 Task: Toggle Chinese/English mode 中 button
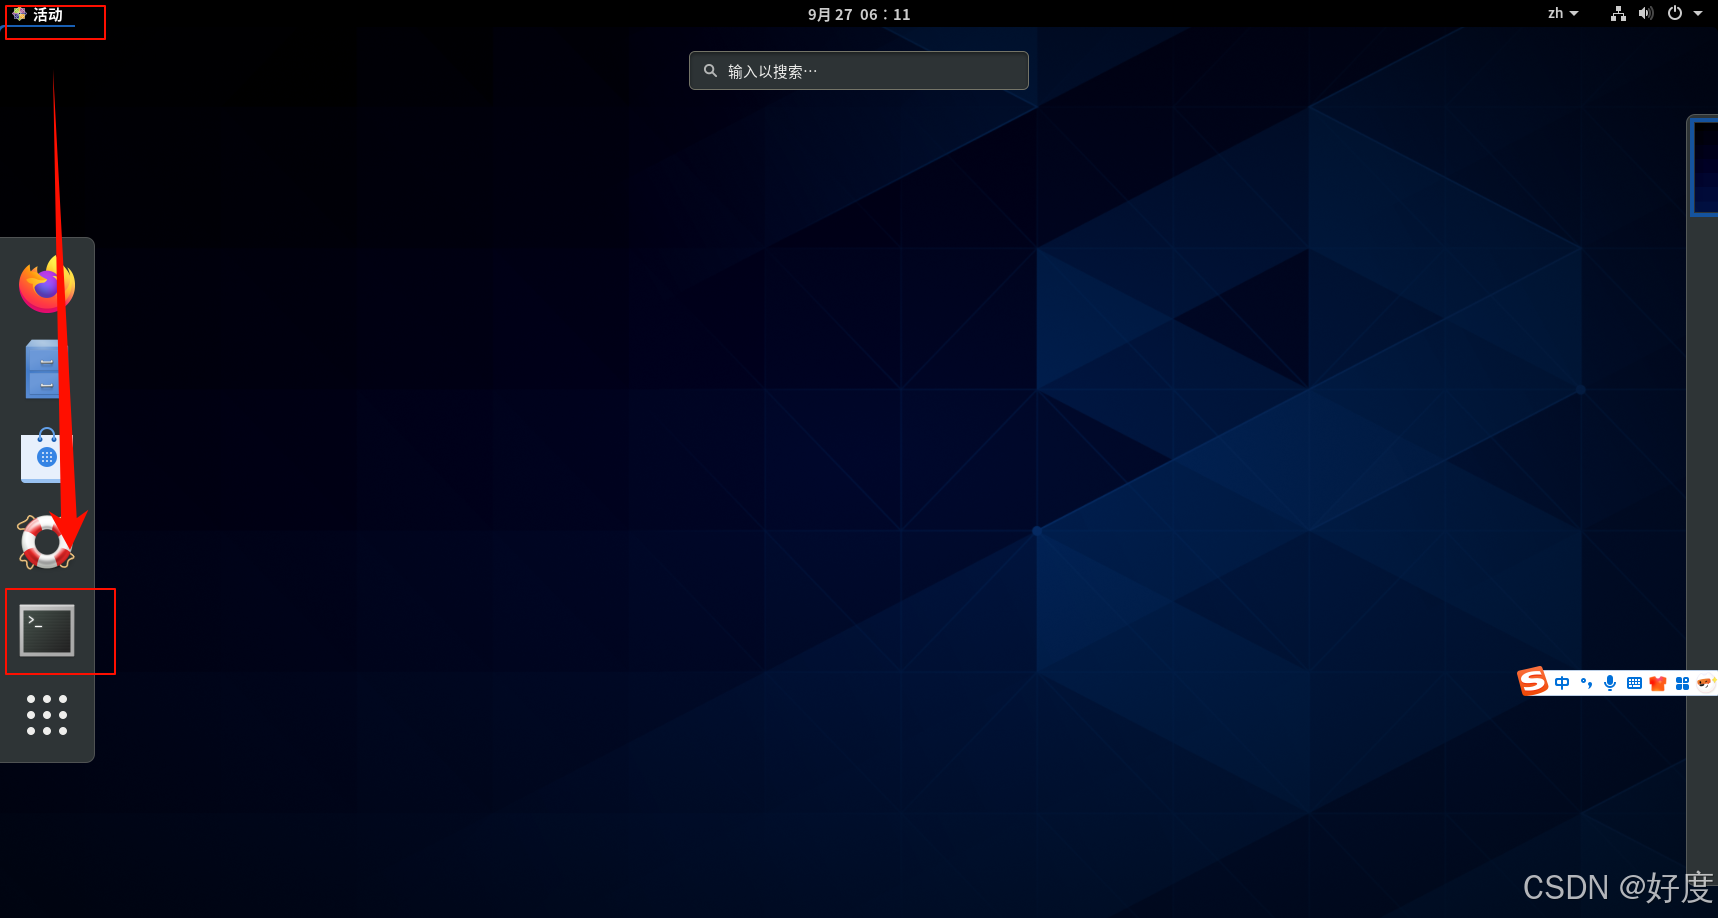(x=1562, y=683)
